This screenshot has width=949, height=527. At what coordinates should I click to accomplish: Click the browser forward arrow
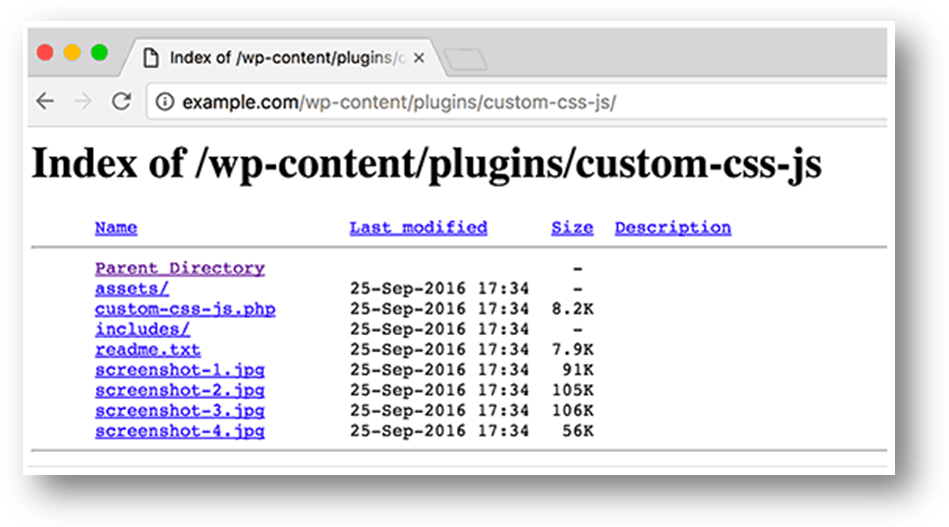pyautogui.click(x=83, y=101)
